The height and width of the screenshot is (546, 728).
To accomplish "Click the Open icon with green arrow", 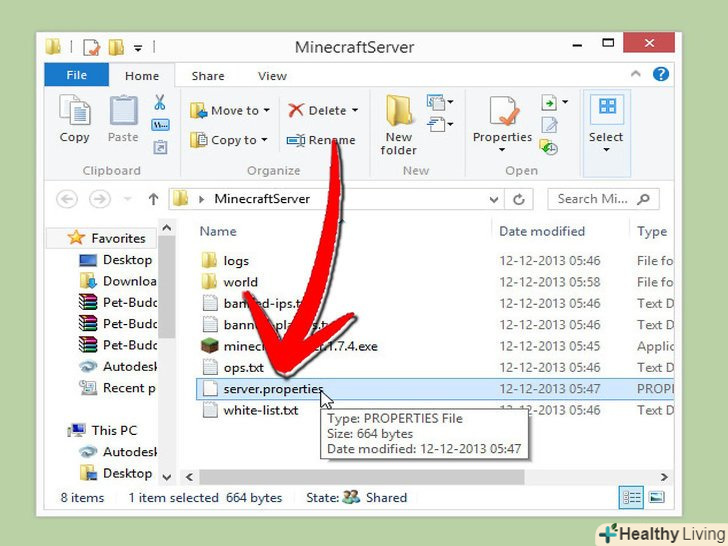I will (x=549, y=102).
